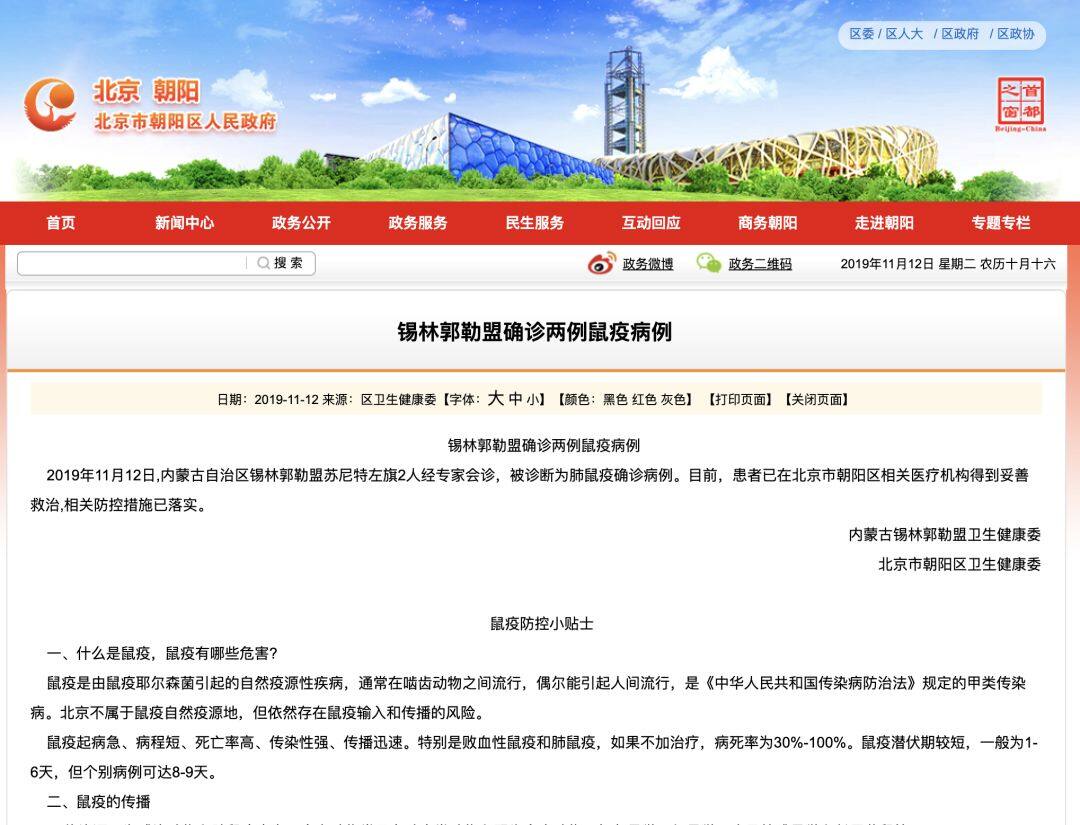Open 专题专栏 navigation item
1080x825 pixels.
[1000, 223]
